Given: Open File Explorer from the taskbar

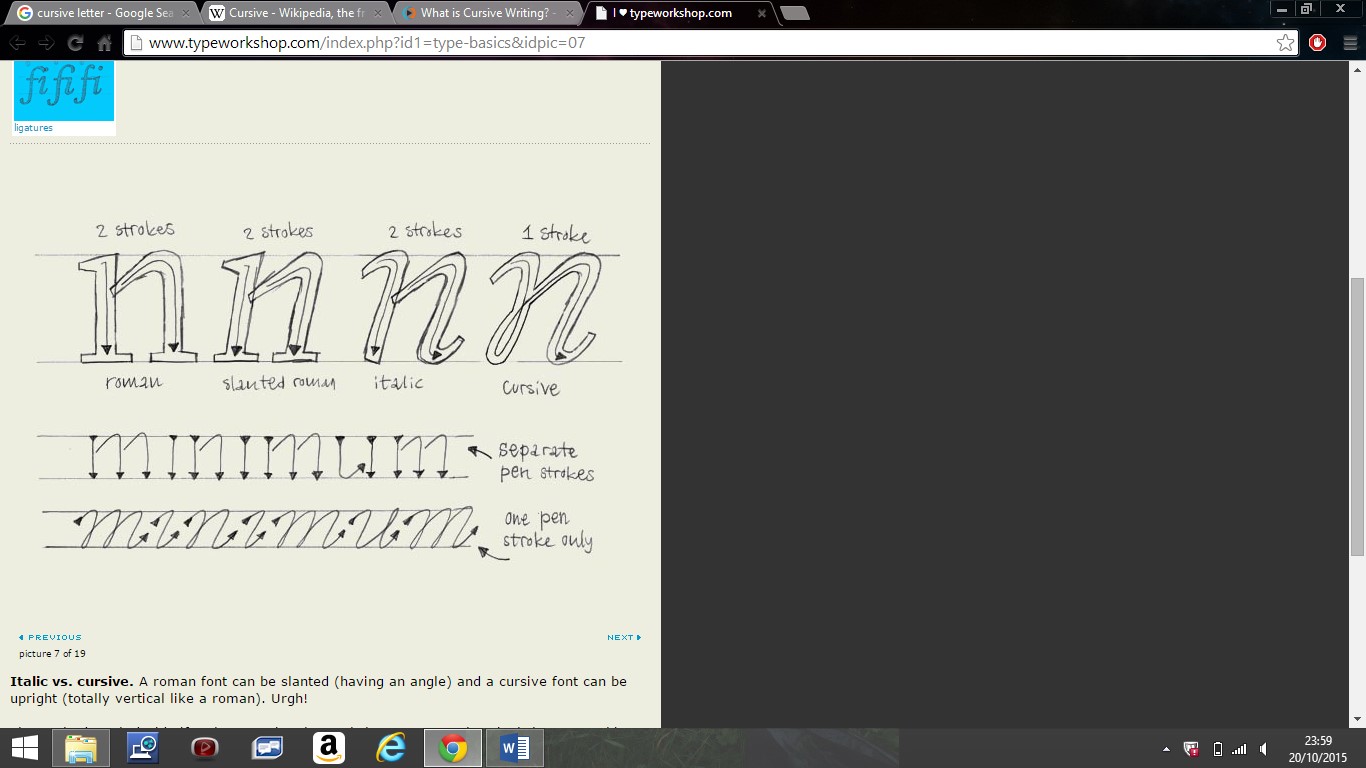Looking at the screenshot, I should pos(81,748).
